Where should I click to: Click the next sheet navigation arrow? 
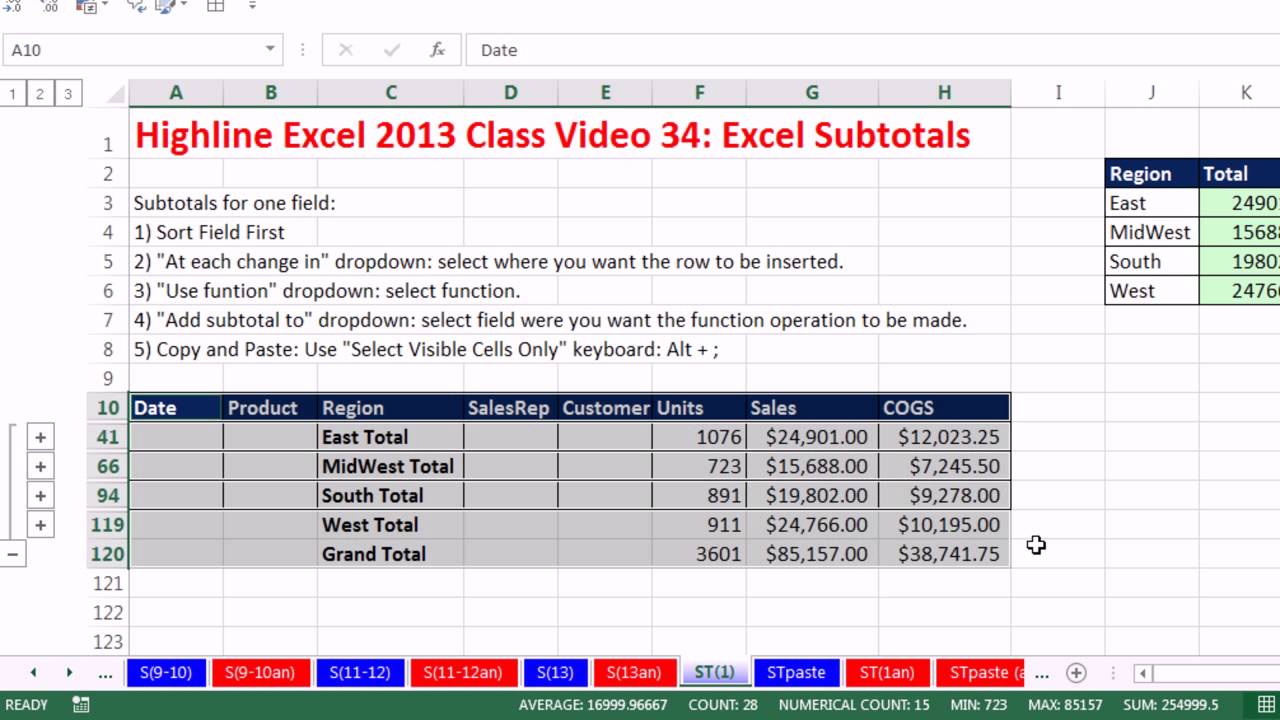(69, 673)
